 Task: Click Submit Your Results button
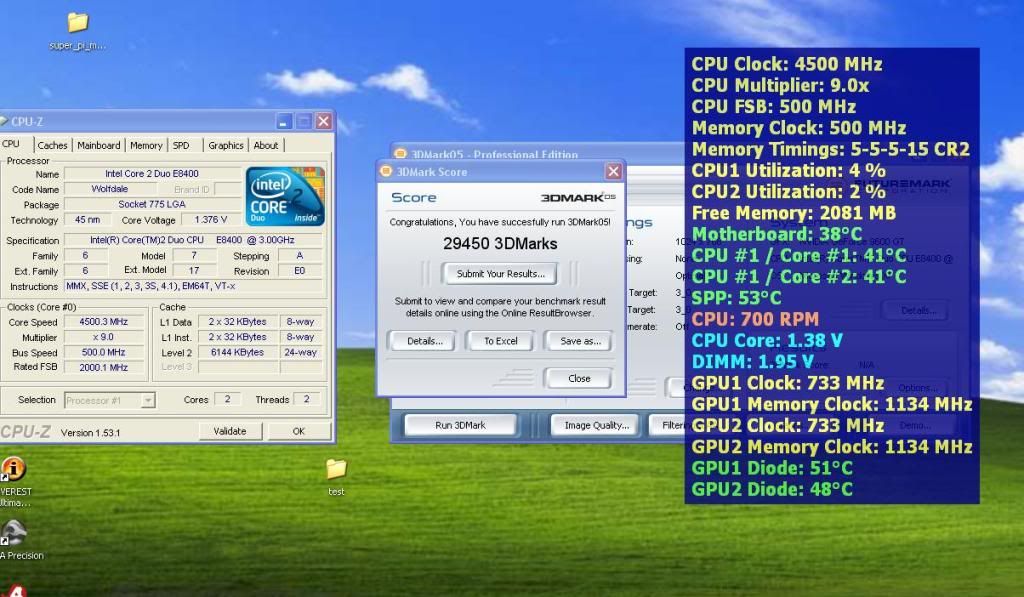(500, 274)
